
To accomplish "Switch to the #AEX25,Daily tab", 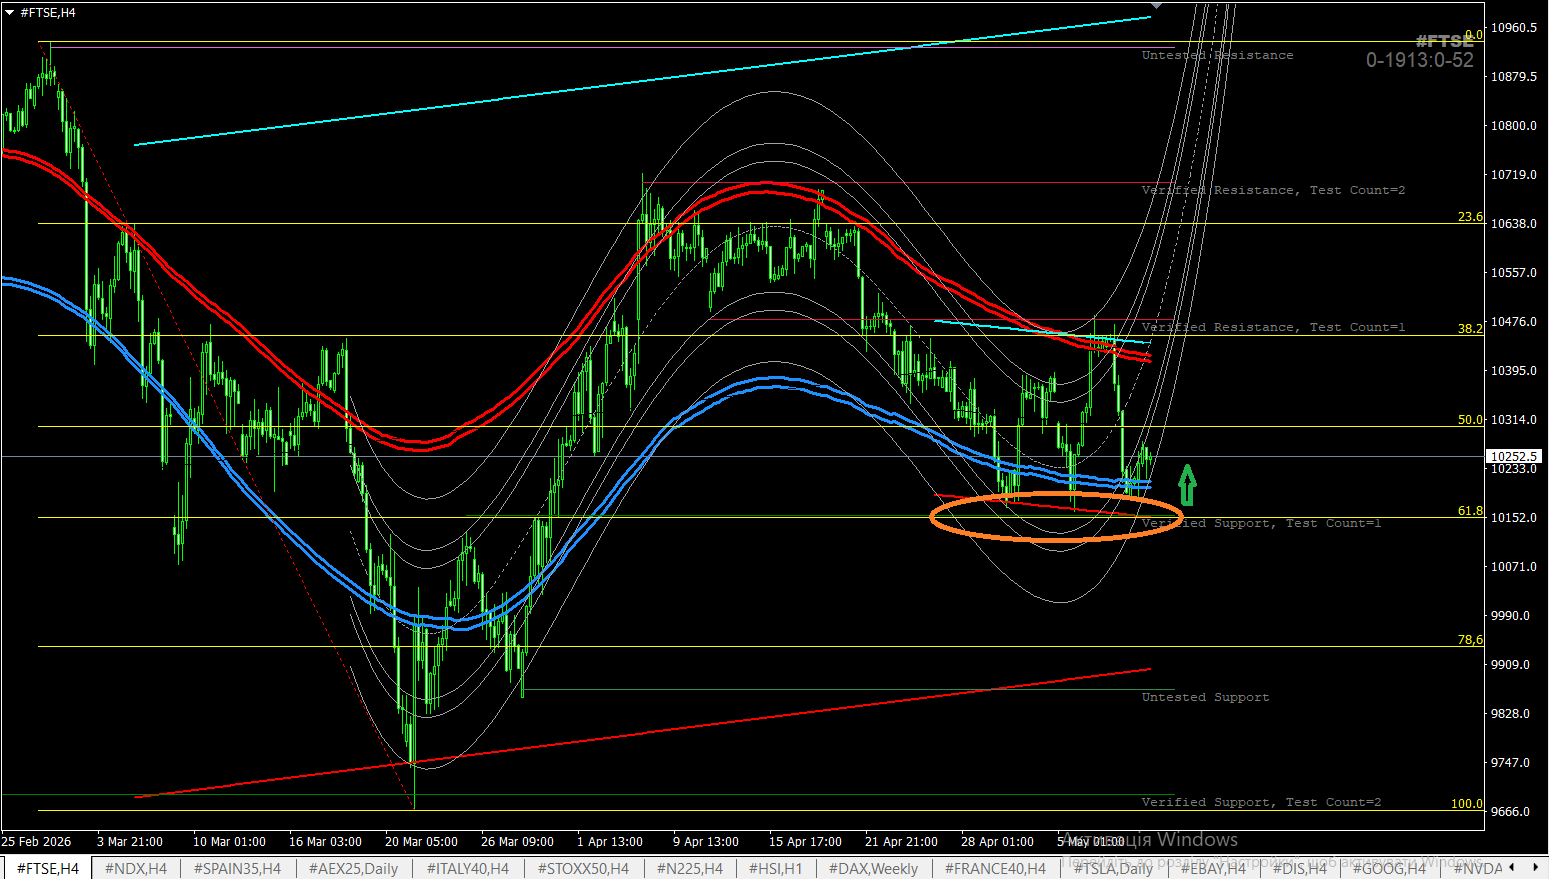I will pyautogui.click(x=353, y=868).
